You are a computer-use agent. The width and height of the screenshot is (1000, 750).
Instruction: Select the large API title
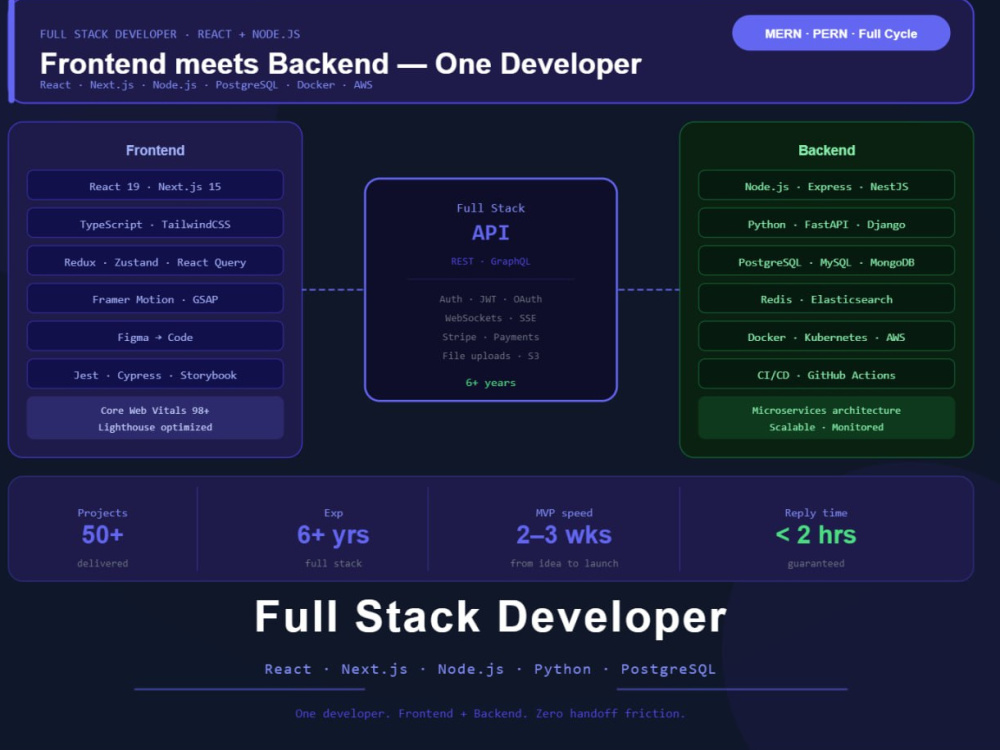click(490, 233)
